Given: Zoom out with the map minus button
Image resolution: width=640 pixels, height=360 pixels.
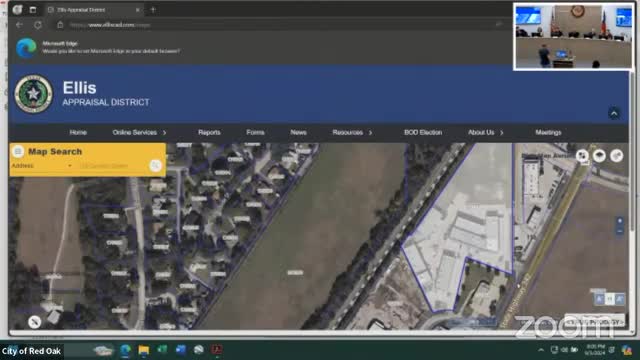Looking at the screenshot, I should [620, 231].
